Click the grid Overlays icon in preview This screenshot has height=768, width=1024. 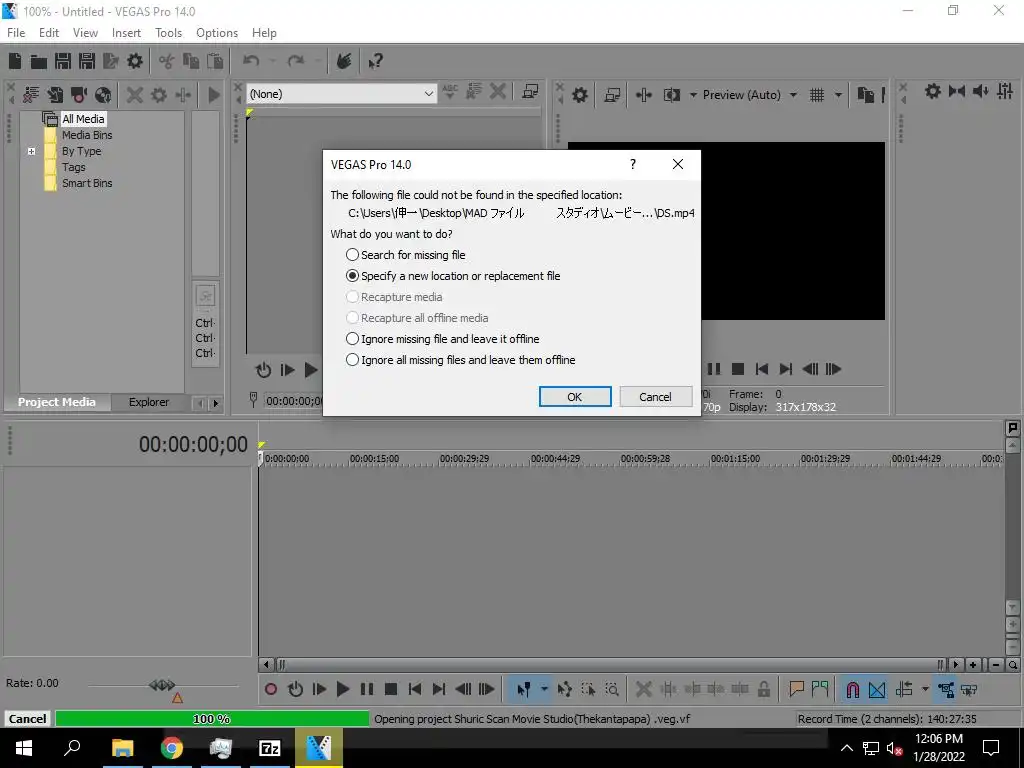(x=817, y=95)
